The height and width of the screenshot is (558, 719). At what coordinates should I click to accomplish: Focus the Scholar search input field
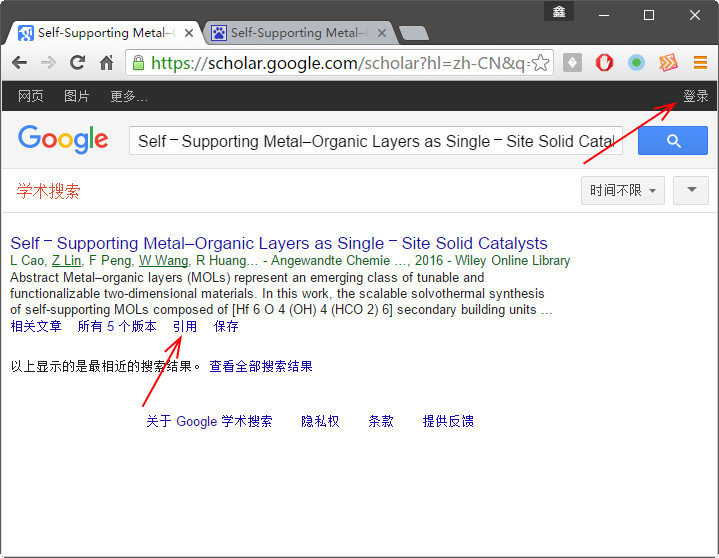(376, 141)
